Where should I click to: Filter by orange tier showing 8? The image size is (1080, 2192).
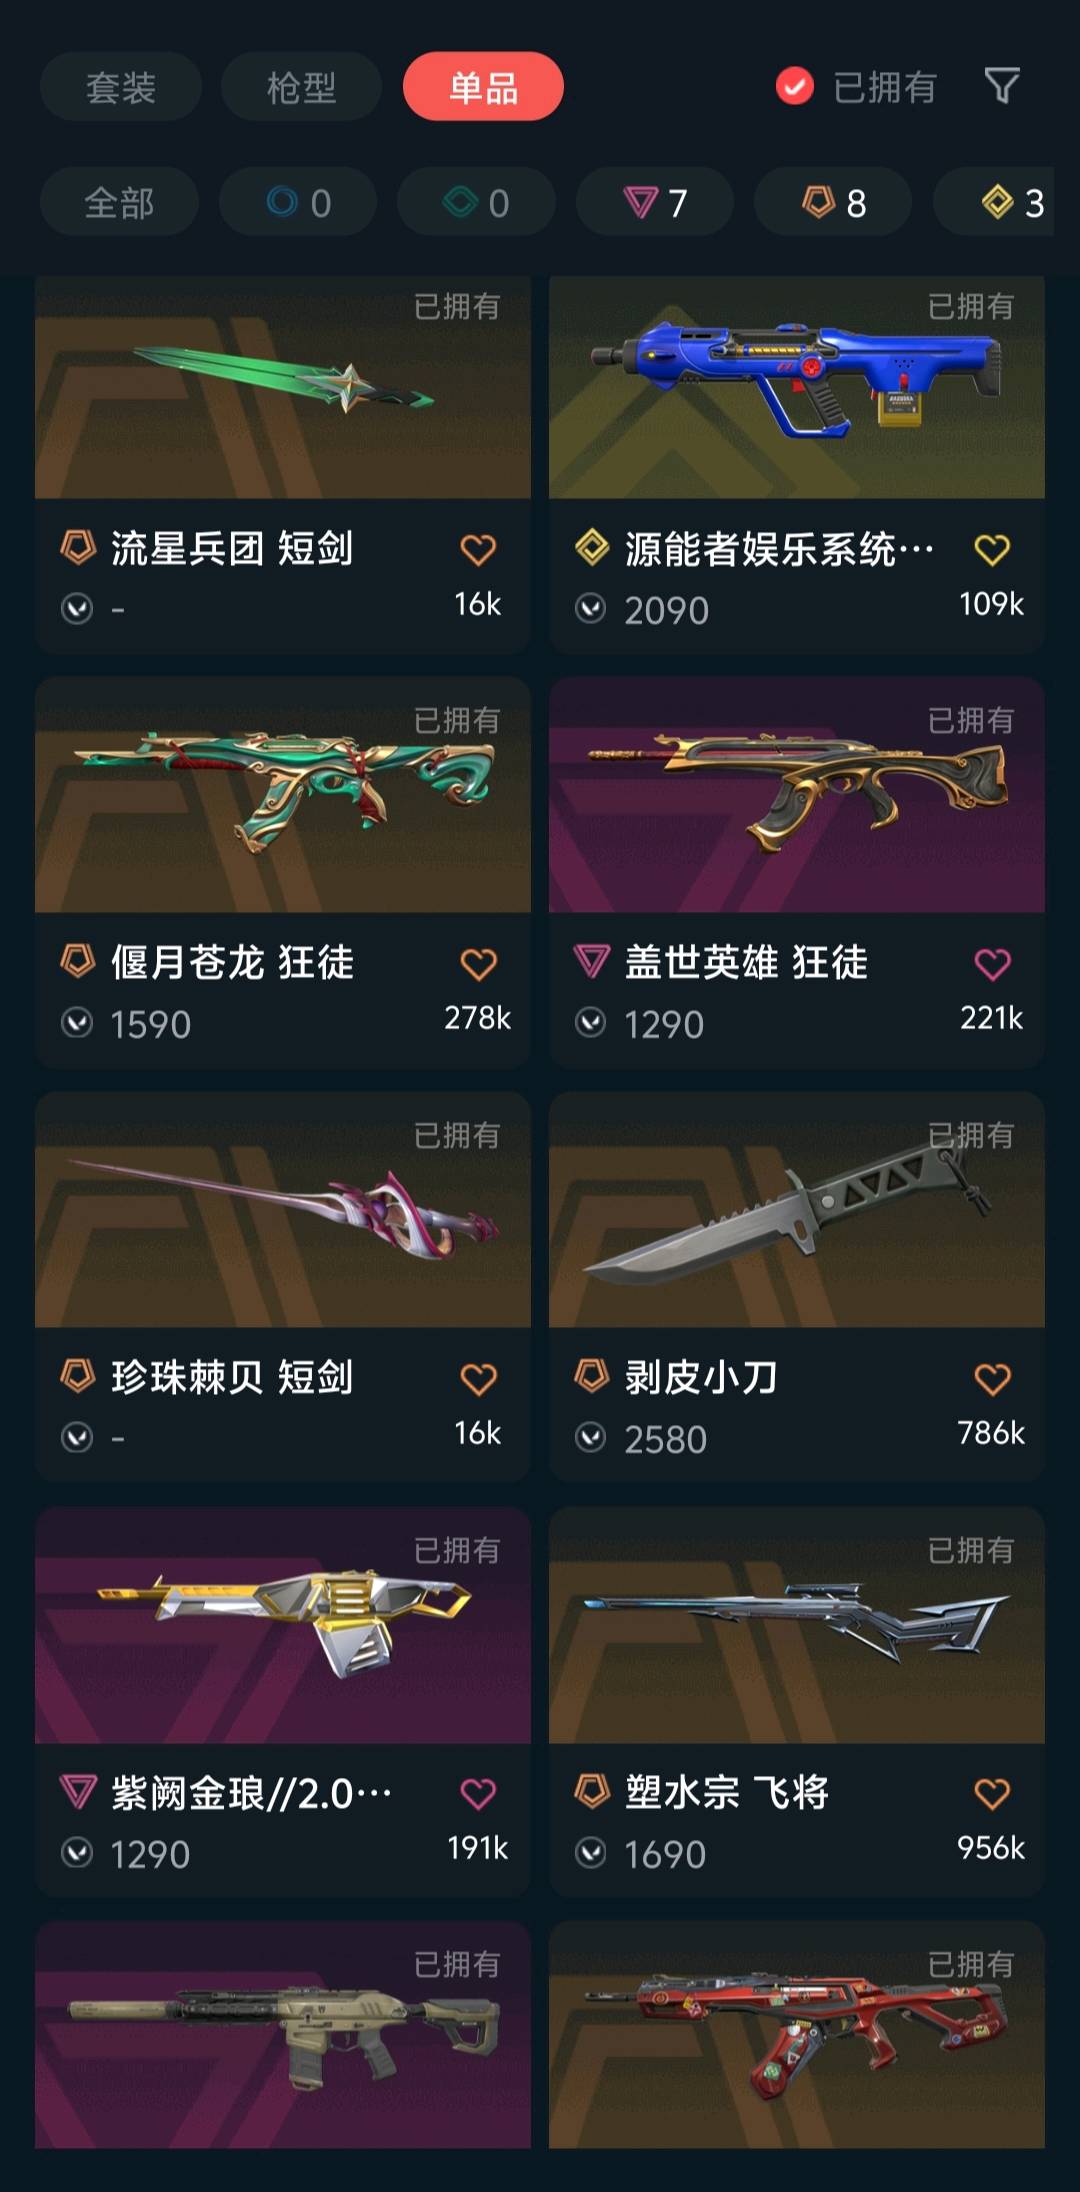coord(833,202)
